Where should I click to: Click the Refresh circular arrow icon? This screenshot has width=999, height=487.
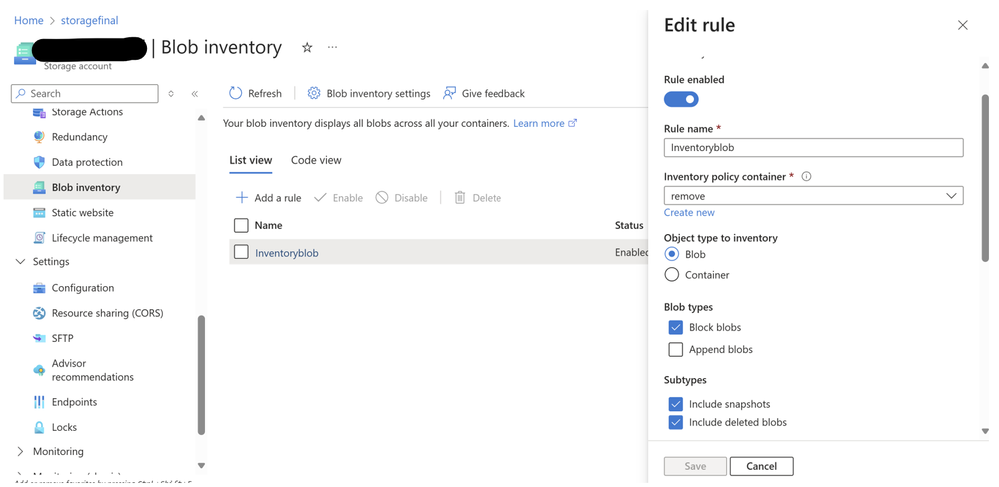point(236,94)
